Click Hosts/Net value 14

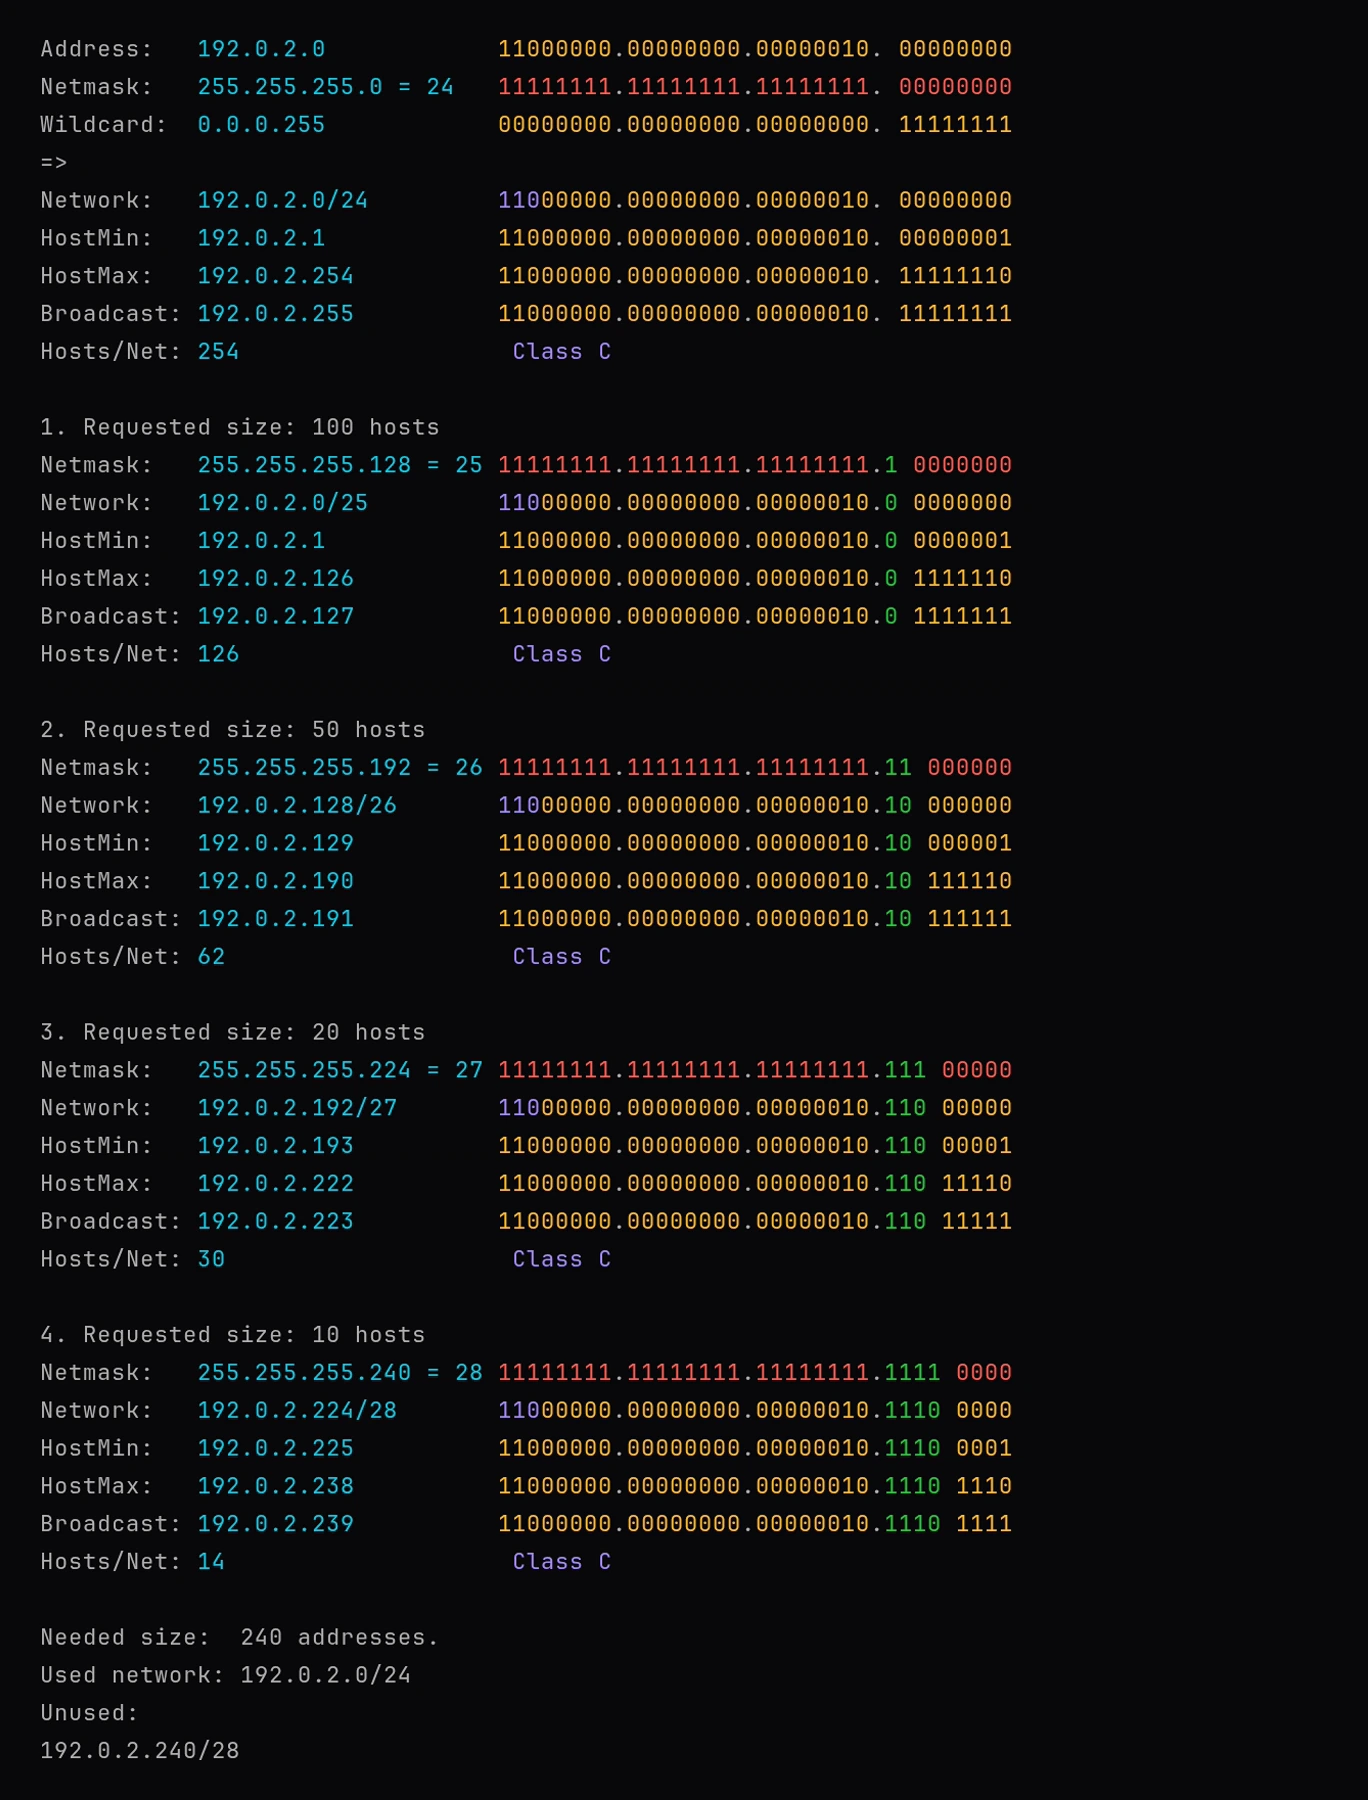point(211,1562)
